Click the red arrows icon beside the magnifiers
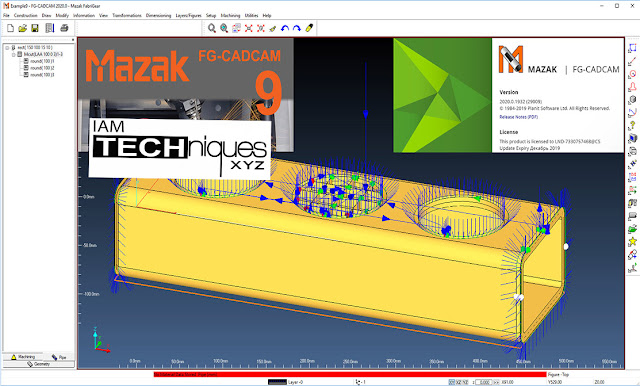The image size is (640, 386). coord(249,28)
